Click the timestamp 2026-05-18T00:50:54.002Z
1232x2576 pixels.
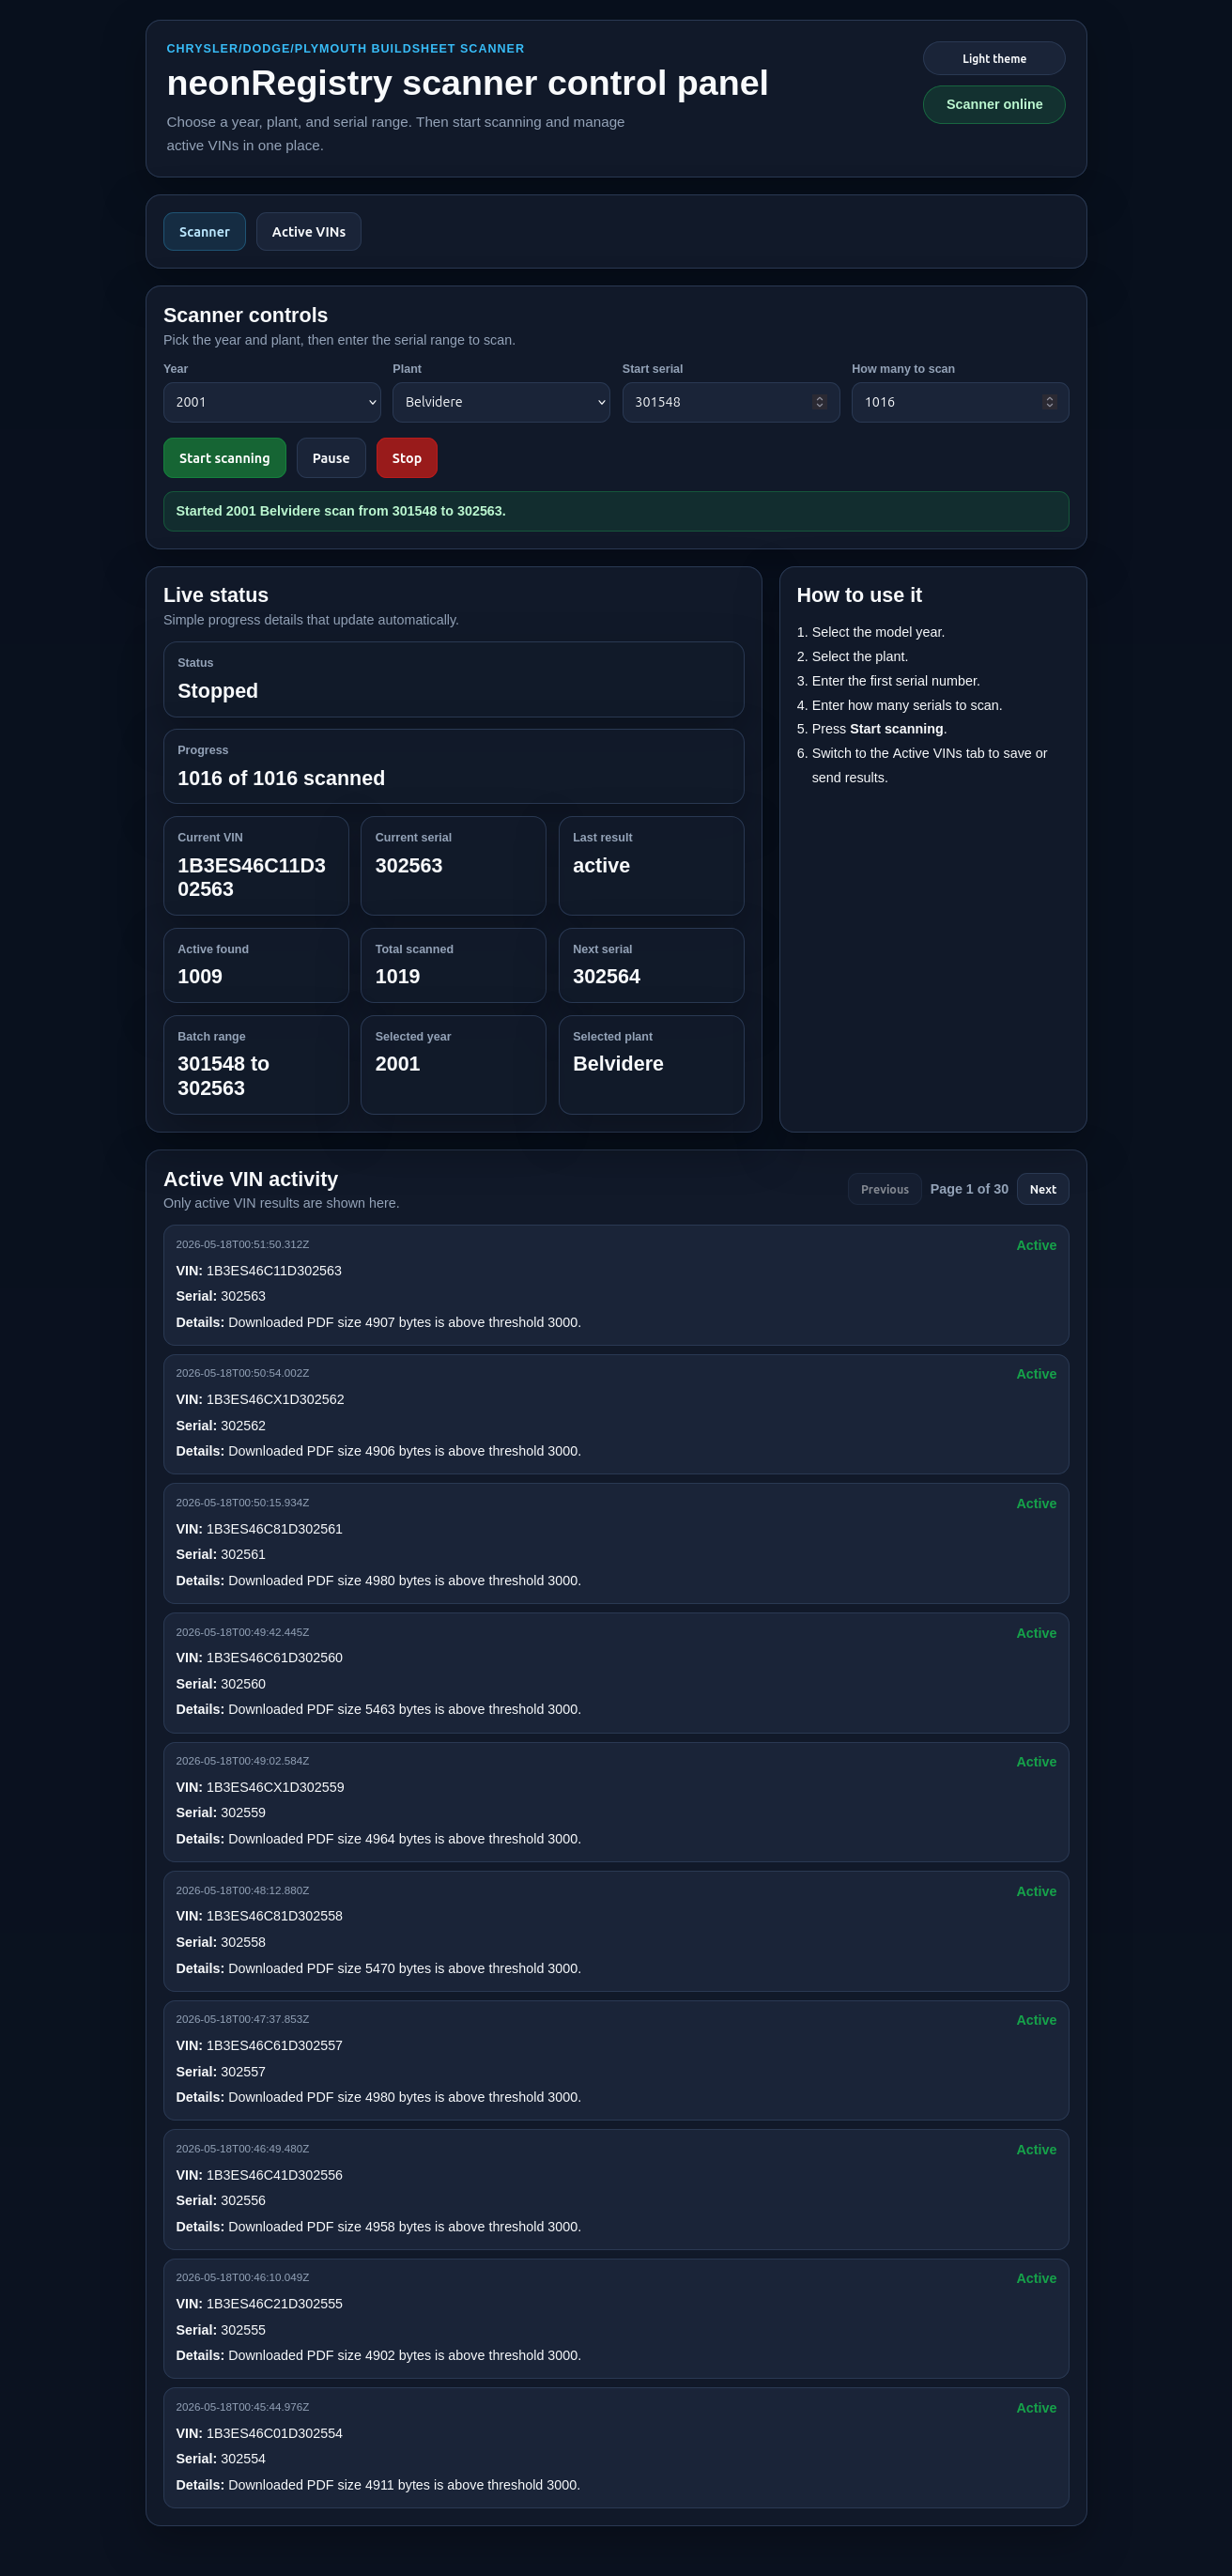242,1373
